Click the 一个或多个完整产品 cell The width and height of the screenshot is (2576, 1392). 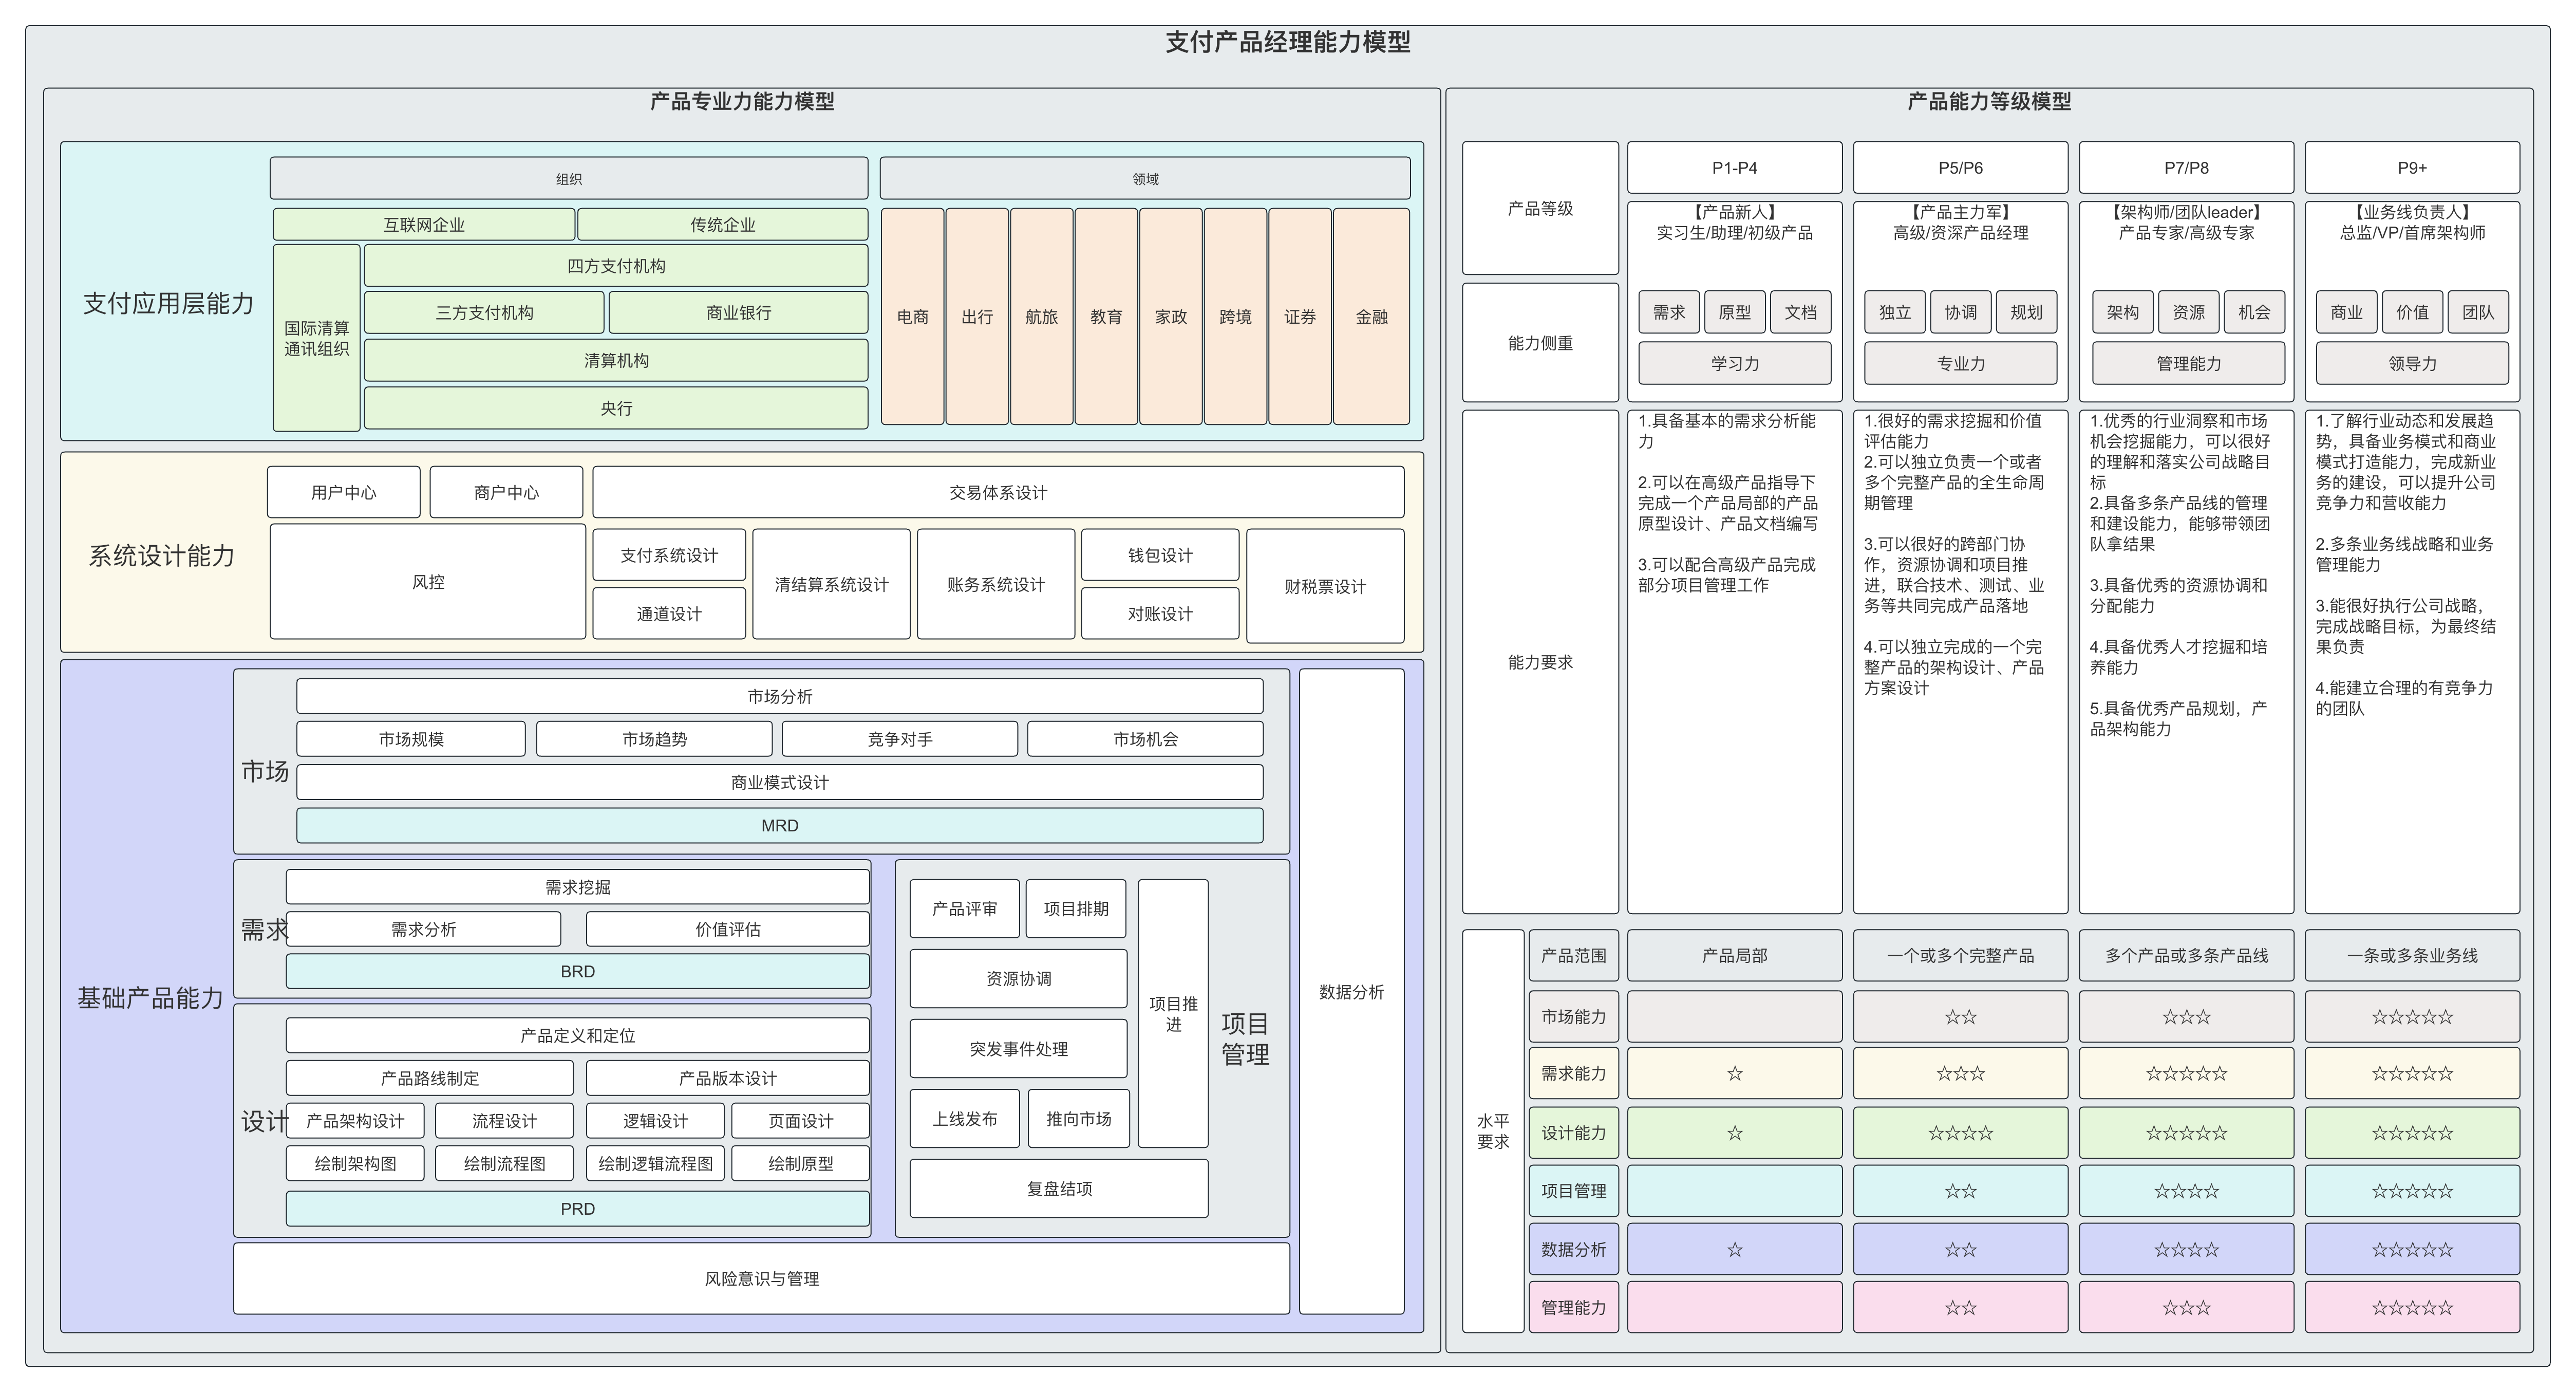tap(1959, 955)
